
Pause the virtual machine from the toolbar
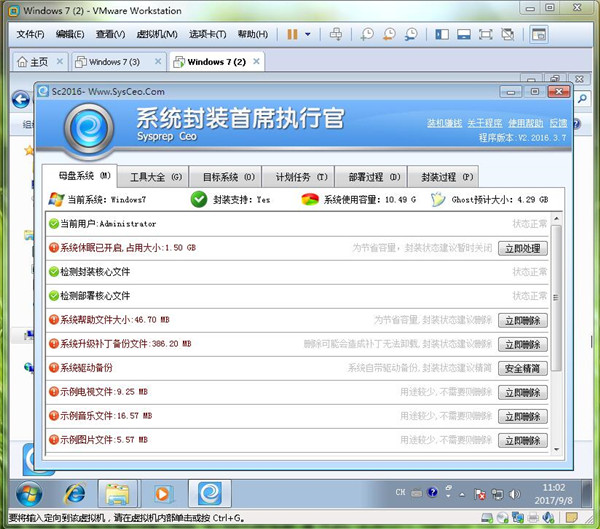292,34
